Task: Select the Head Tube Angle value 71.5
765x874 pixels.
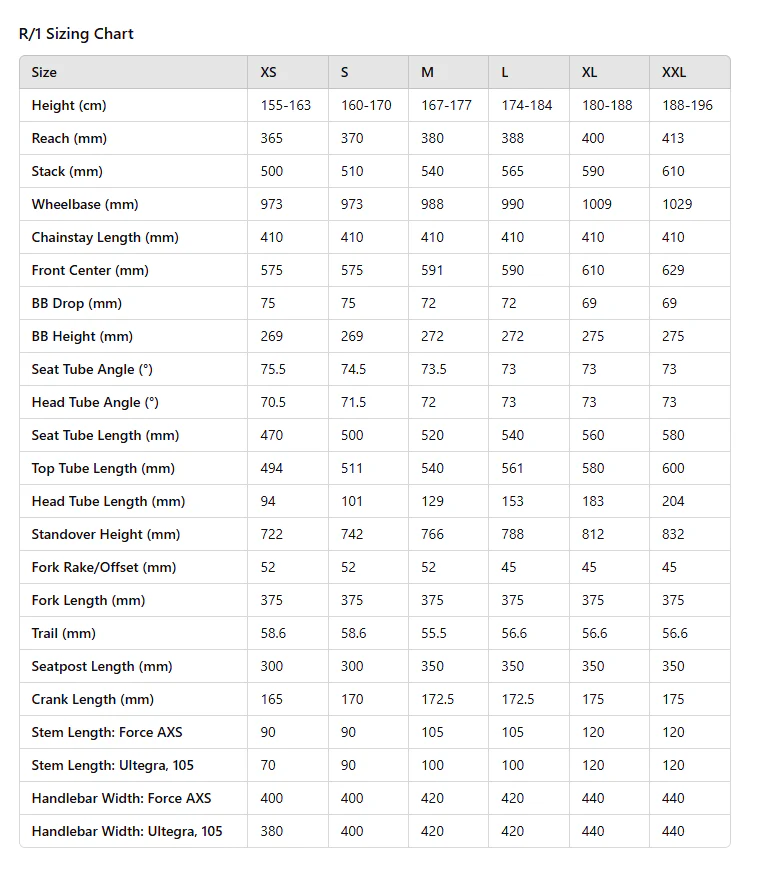Action: [354, 402]
